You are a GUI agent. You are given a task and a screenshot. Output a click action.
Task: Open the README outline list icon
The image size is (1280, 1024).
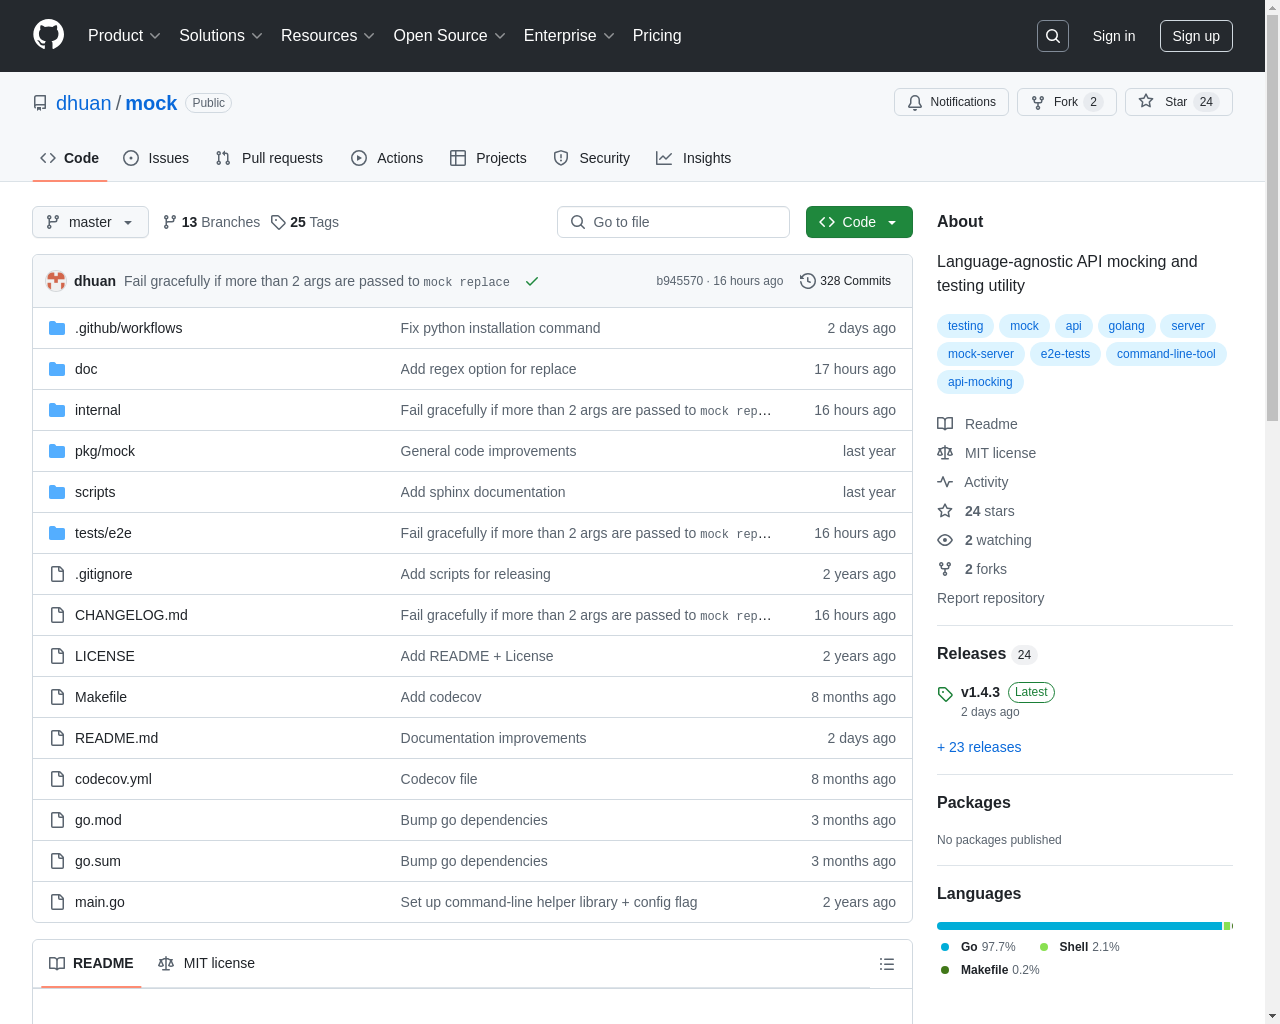point(887,964)
